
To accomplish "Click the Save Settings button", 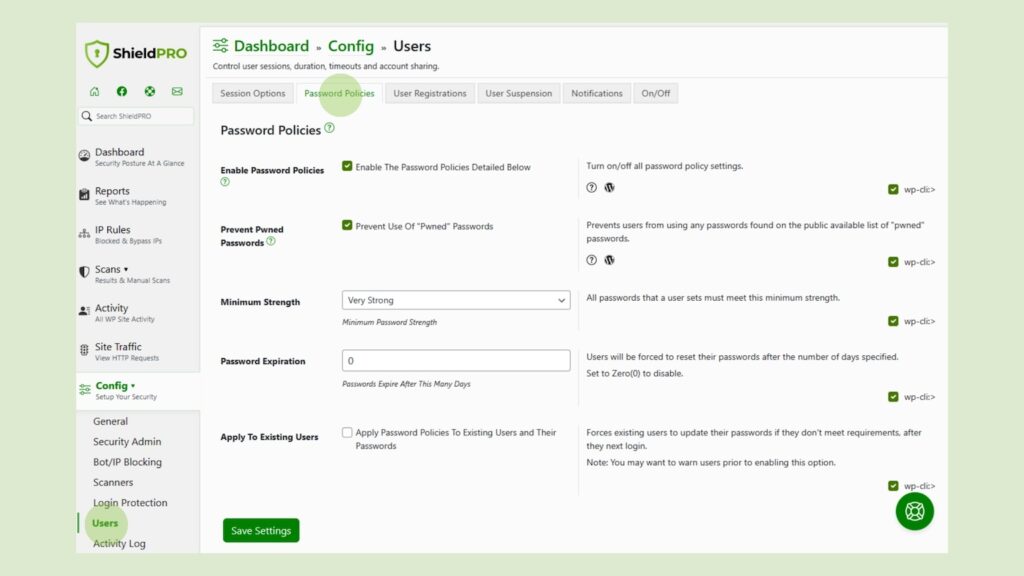I will [260, 530].
